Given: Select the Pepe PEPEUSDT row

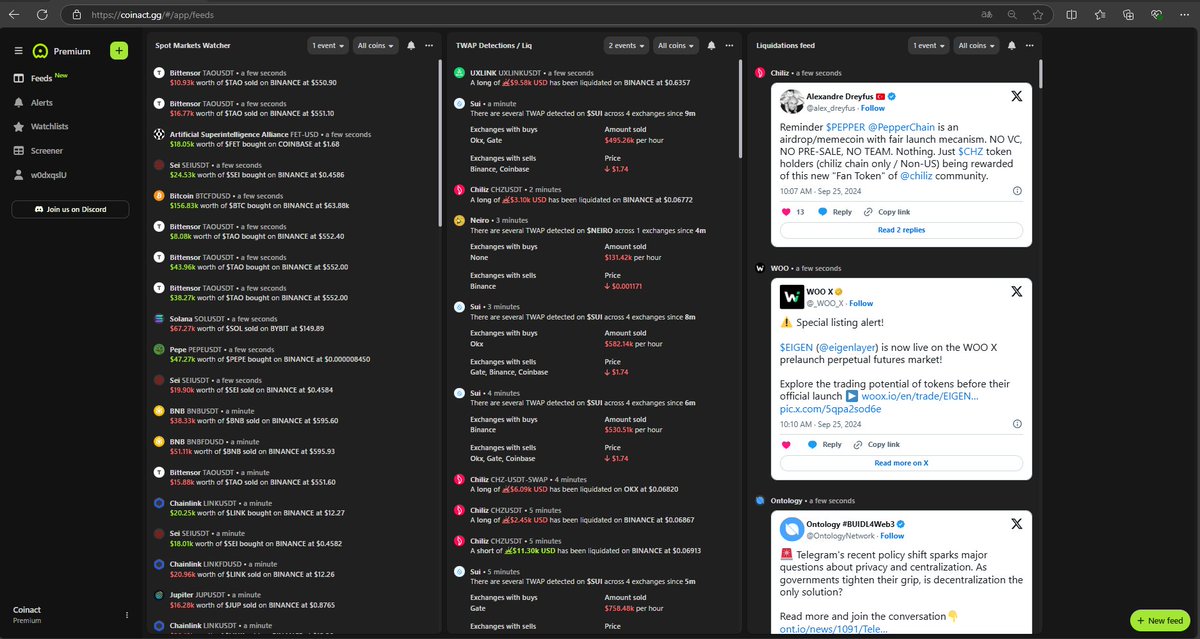Looking at the screenshot, I should coord(295,354).
